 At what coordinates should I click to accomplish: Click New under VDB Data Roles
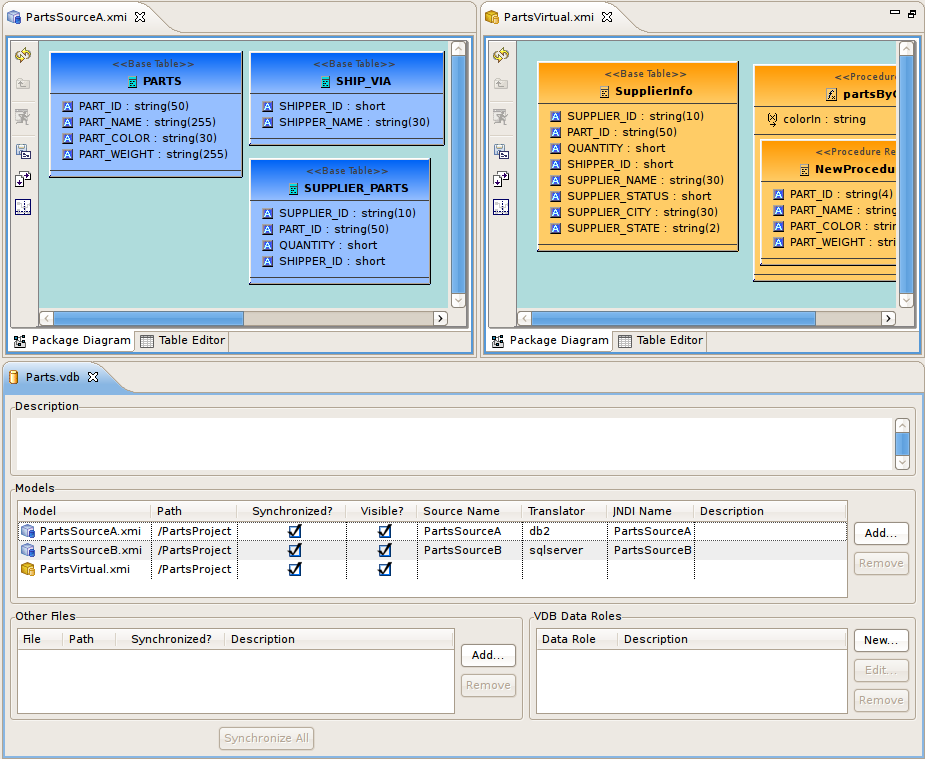click(880, 640)
